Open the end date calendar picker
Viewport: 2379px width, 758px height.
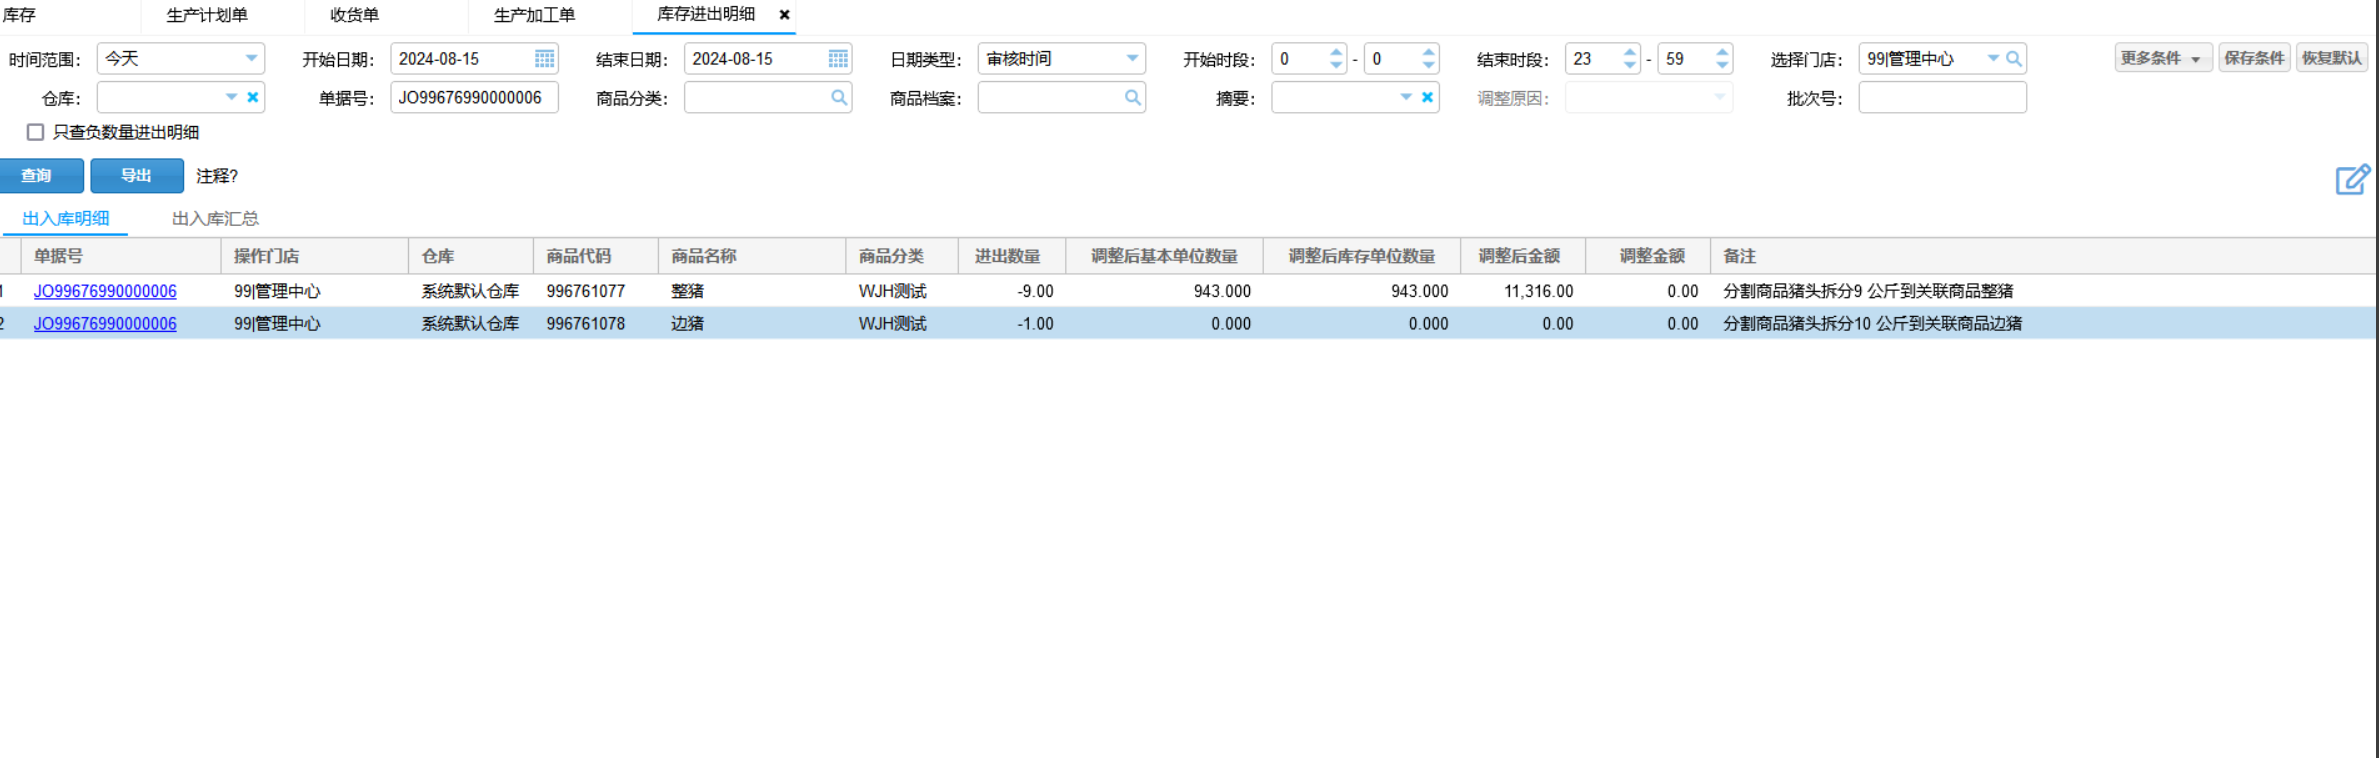838,59
